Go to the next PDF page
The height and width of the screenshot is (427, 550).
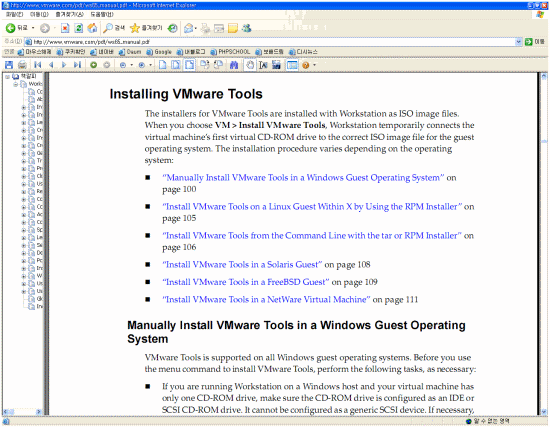pos(64,65)
